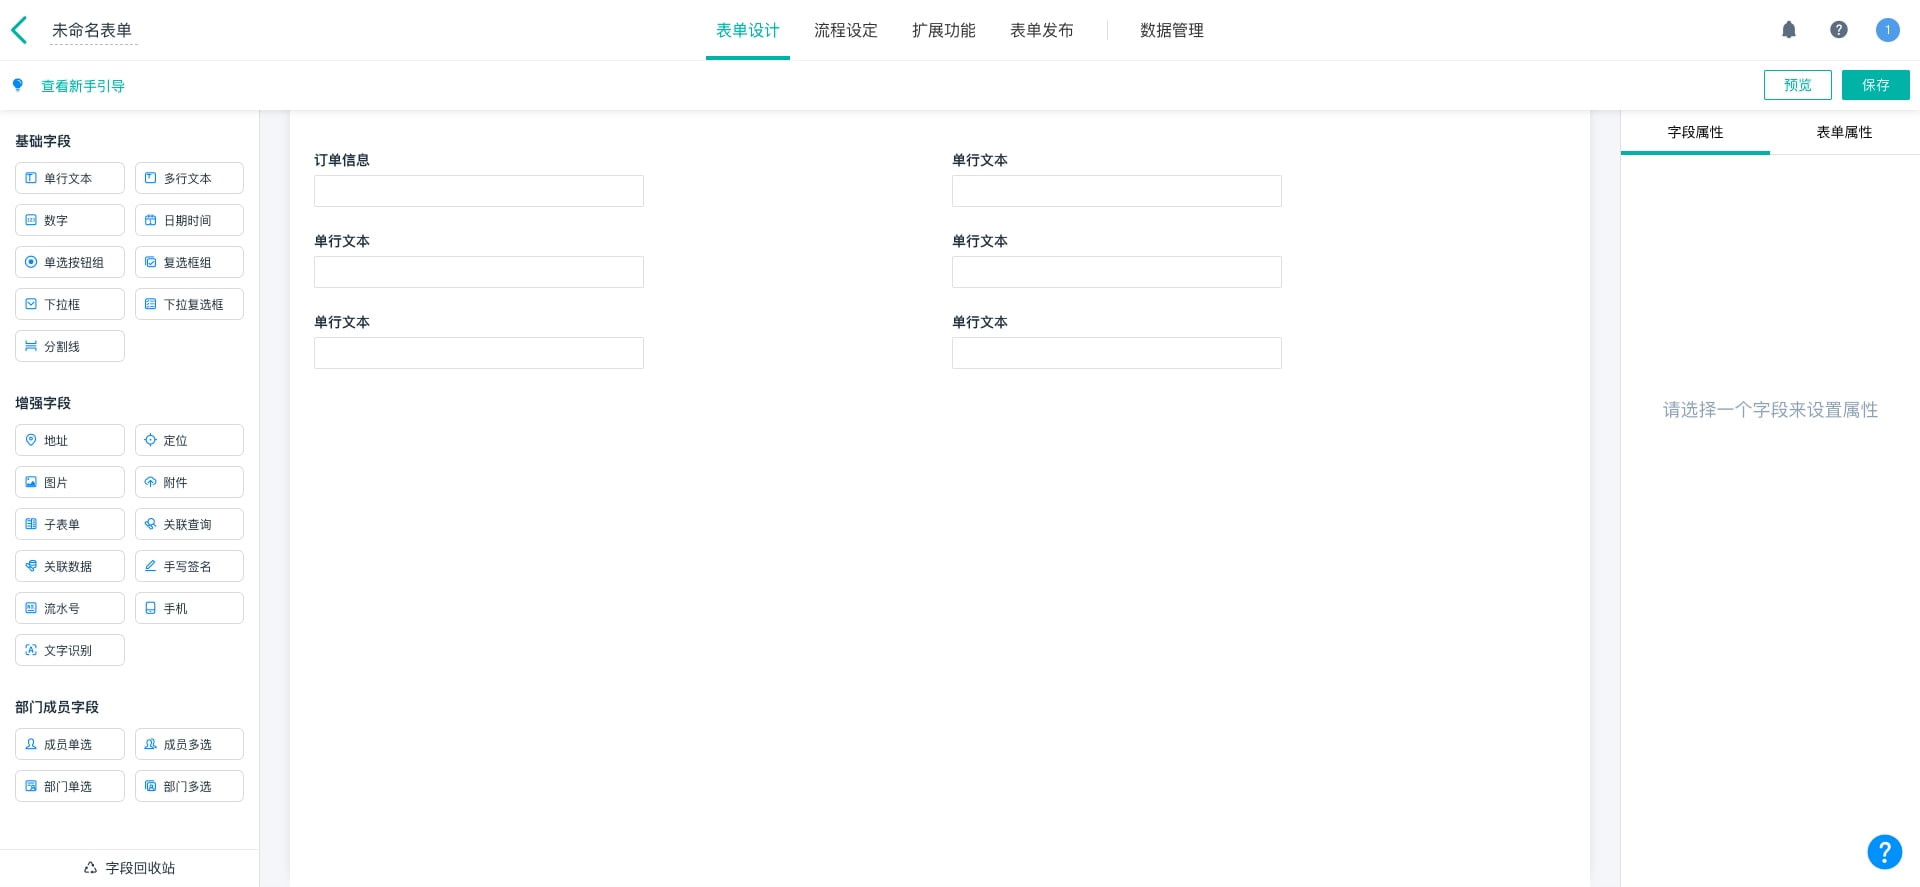Add a 部门单选 field

click(x=70, y=786)
